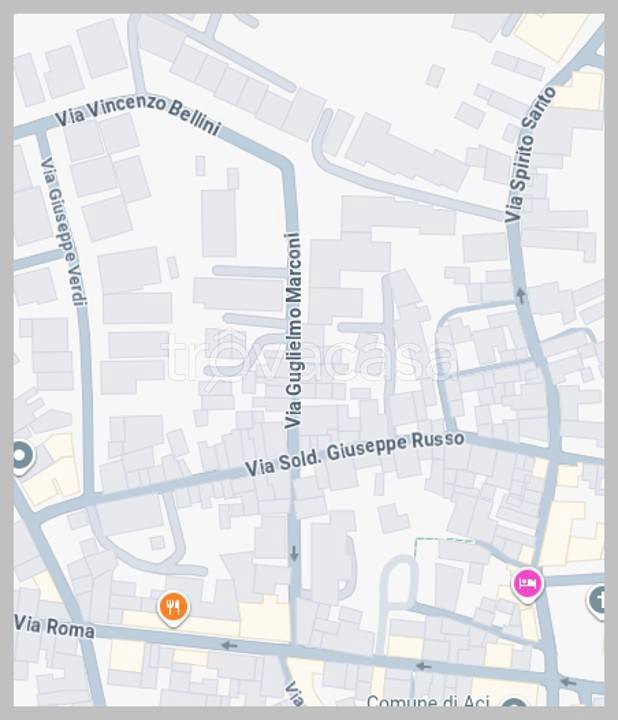The height and width of the screenshot is (720, 618).
Task: Click the downward arrow on Via Guglielmo Marconi
Action: click(x=294, y=553)
